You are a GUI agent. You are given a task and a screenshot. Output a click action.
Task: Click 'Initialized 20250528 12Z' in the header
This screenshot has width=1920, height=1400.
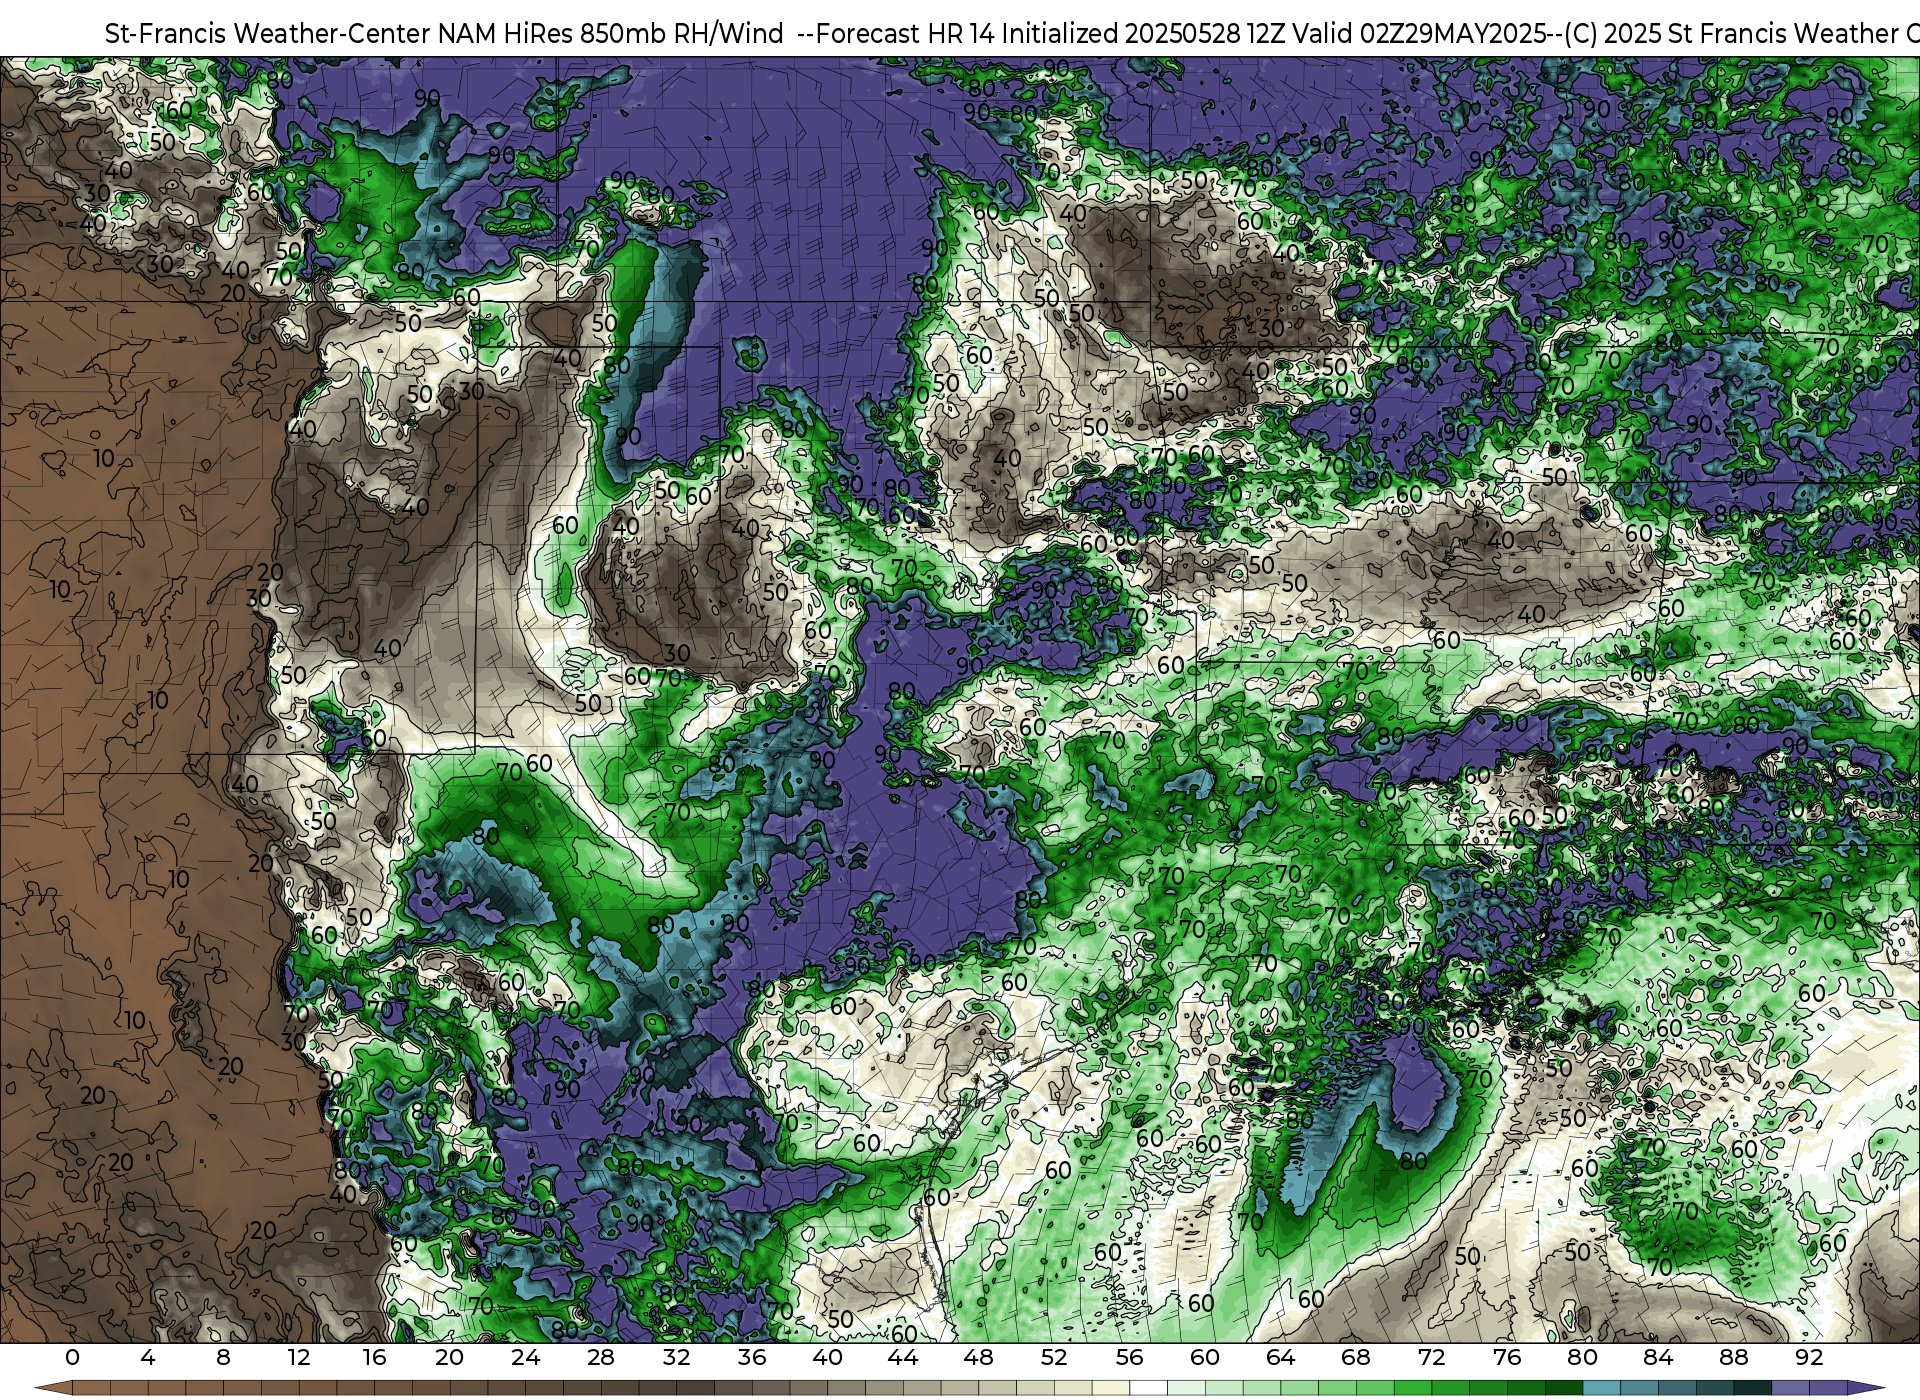pyautogui.click(x=1145, y=33)
